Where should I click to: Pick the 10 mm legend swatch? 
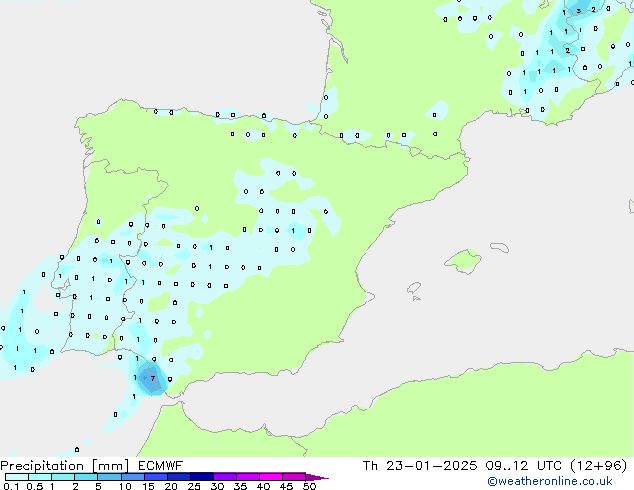tap(133, 477)
